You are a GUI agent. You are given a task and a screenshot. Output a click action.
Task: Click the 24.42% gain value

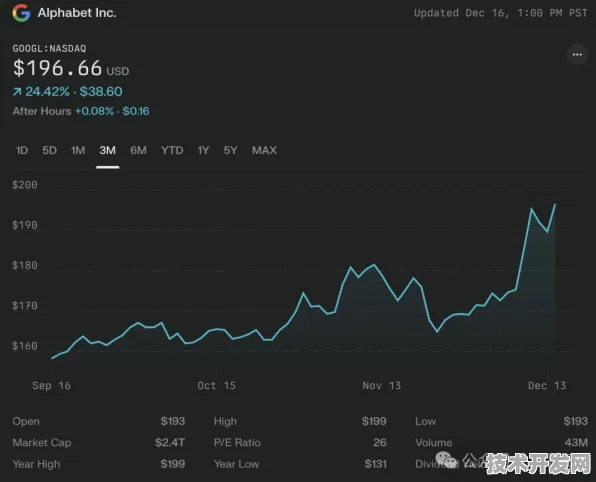(x=48, y=92)
